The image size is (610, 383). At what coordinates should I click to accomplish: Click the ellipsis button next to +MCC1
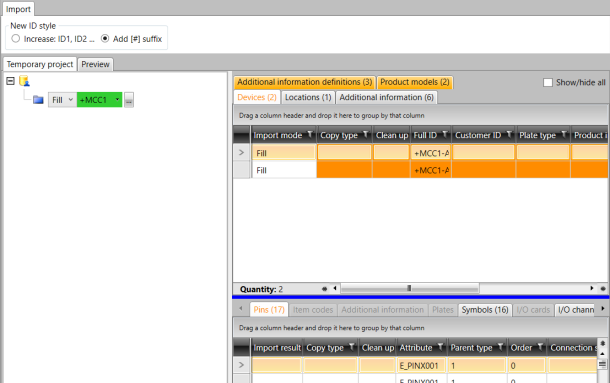[129, 100]
